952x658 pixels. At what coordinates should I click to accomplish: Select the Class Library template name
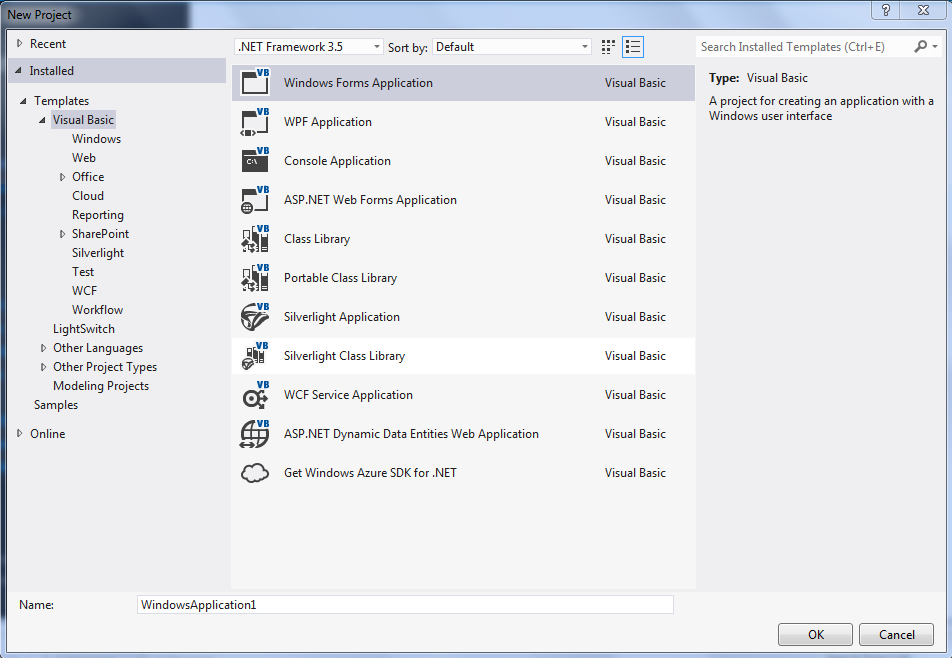[x=317, y=239]
